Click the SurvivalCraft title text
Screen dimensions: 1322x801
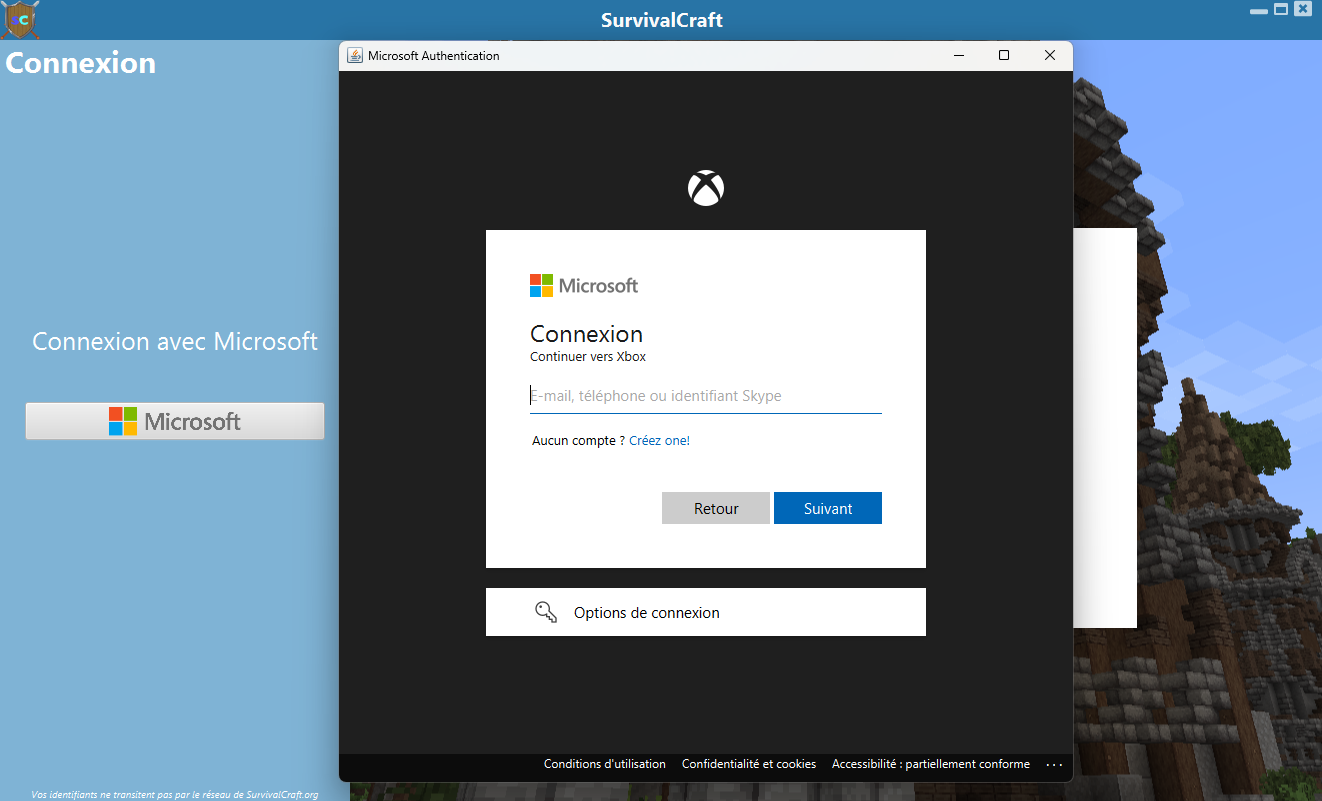[x=662, y=20]
